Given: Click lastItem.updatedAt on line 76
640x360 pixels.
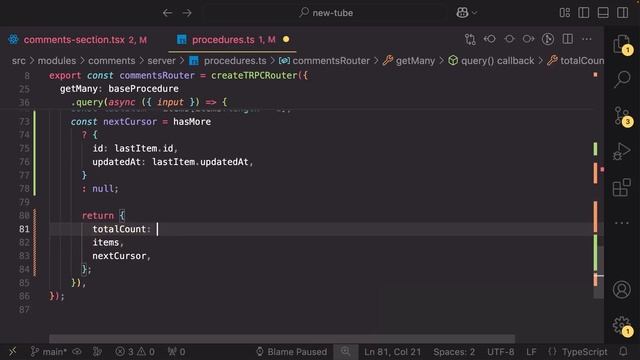Looking at the screenshot, I should (x=200, y=162).
